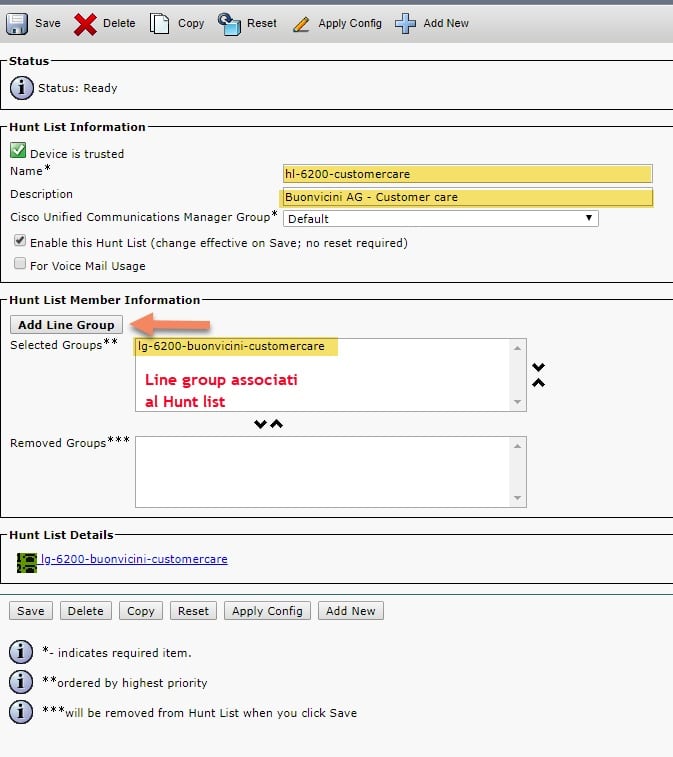Viewport: 673px width, 757px height.
Task: Uncheck Enable this Hunt List checkbox
Action: 20,240
